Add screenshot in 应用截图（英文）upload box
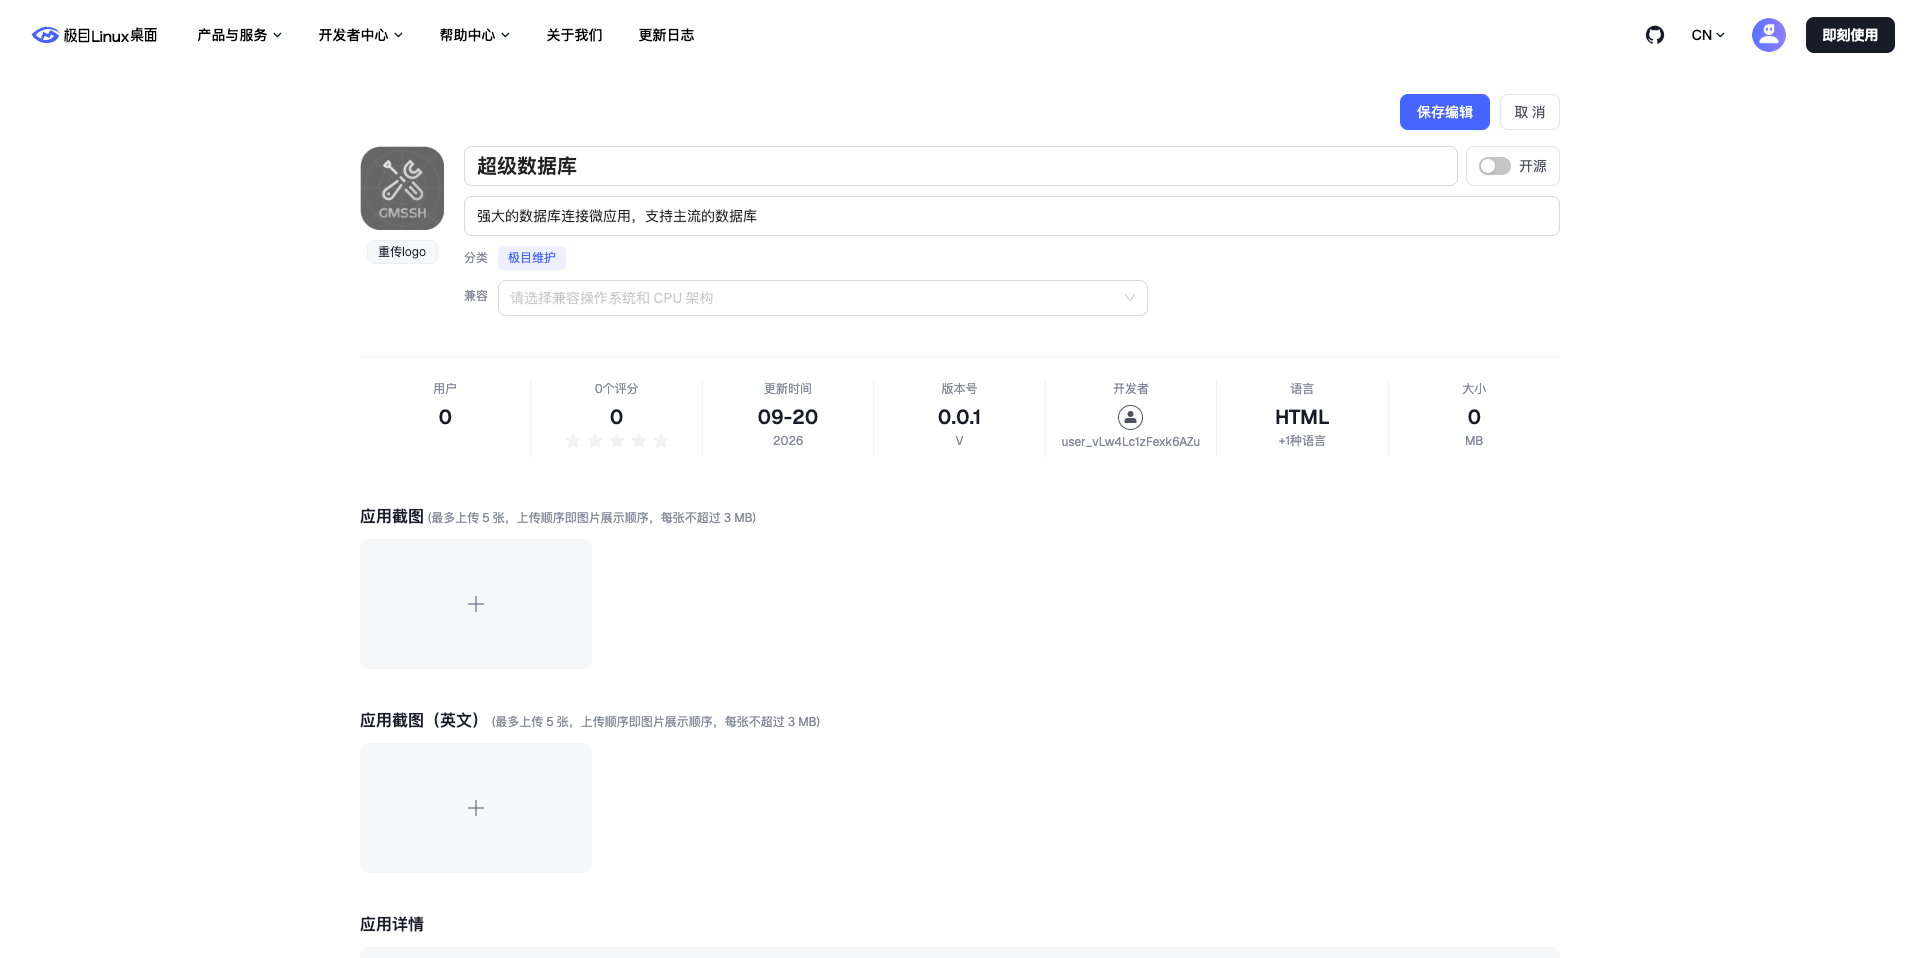Image resolution: width=1920 pixels, height=958 pixels. [476, 808]
